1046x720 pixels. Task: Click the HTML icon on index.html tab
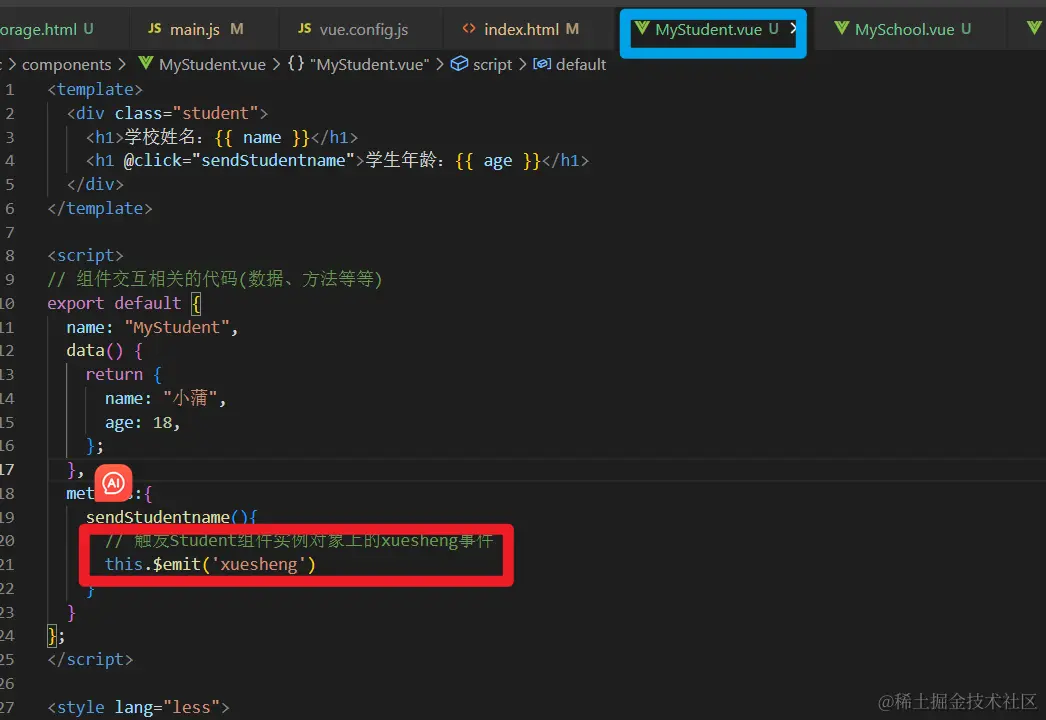pyautogui.click(x=469, y=29)
